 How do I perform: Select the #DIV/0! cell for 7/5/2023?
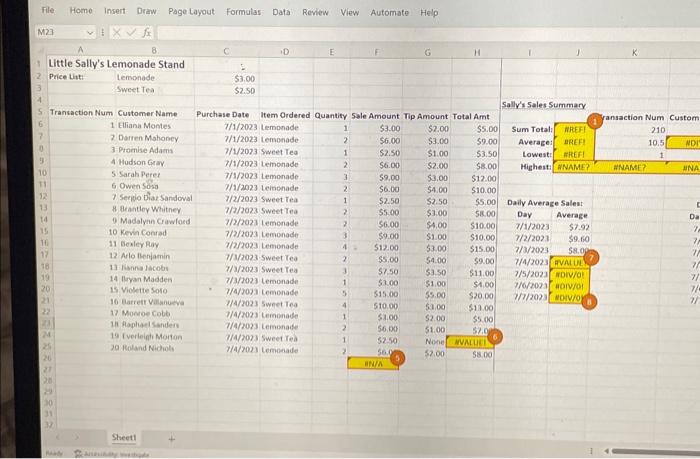569,275
